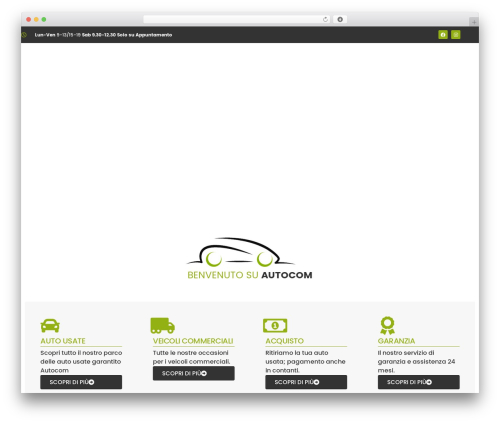
Task: Click Scopri di più under Auto Usate
Action: point(81,382)
